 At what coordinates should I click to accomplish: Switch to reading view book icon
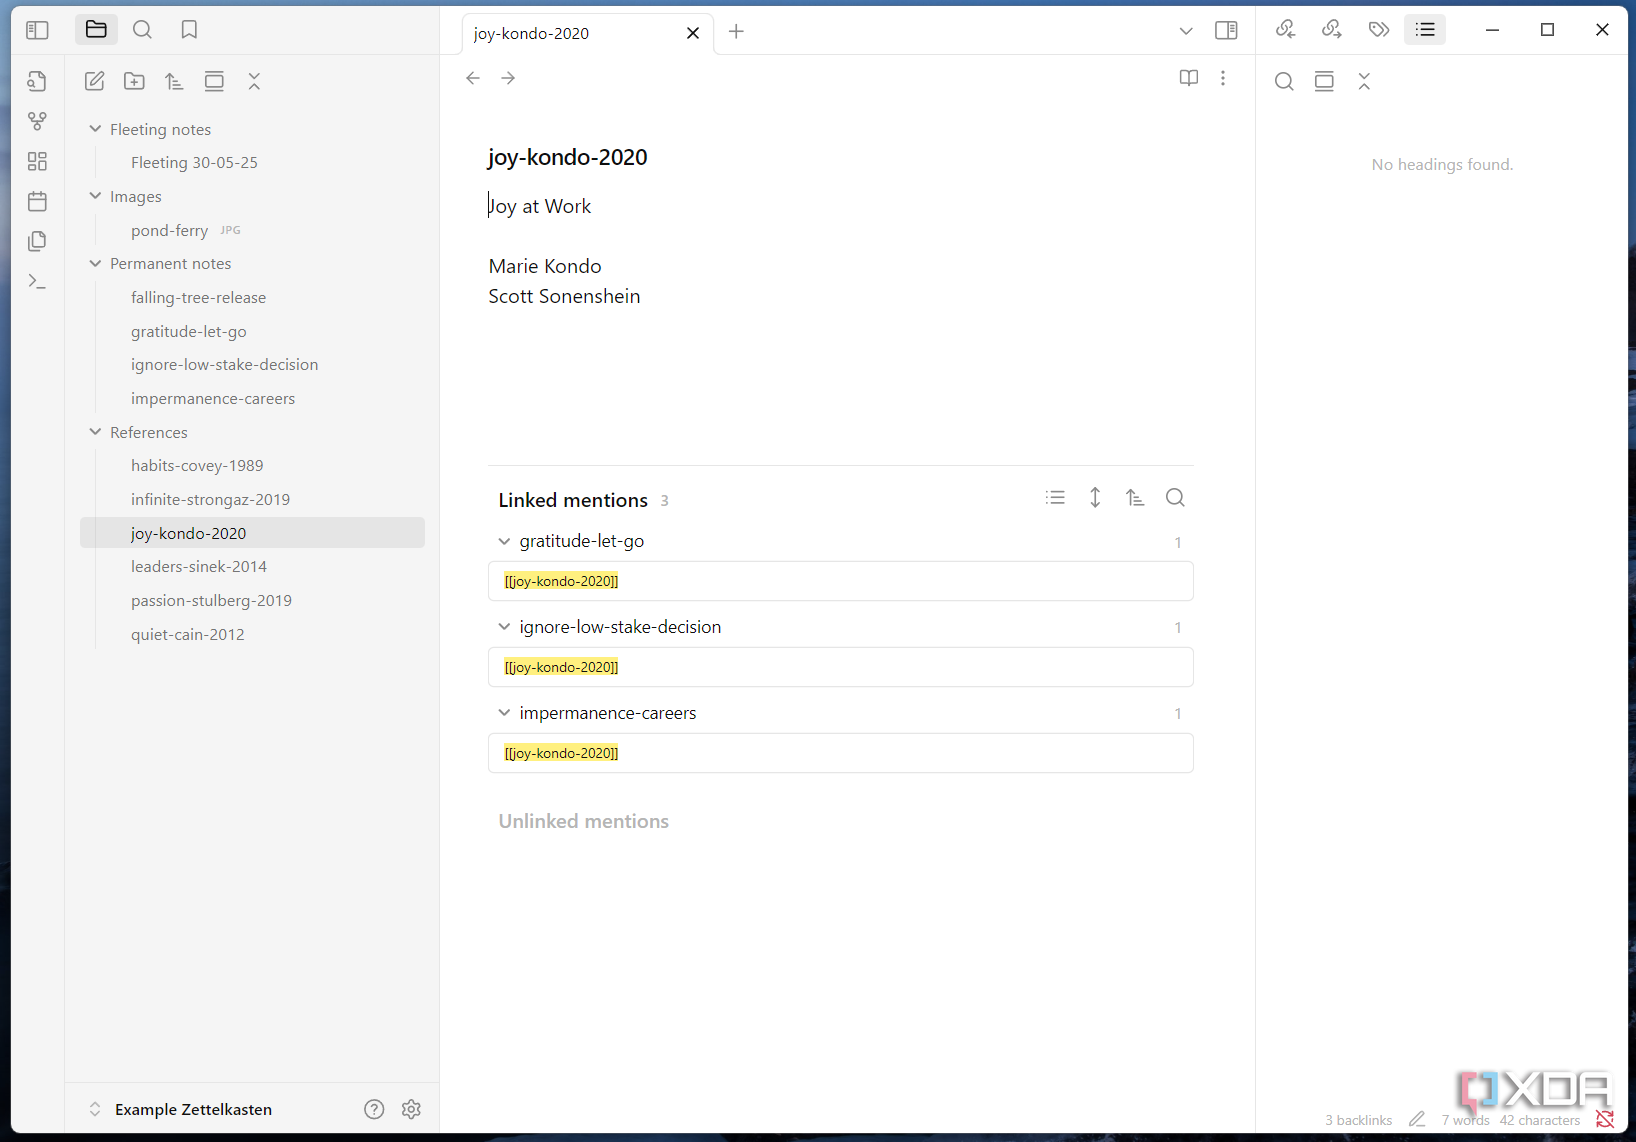pos(1188,78)
